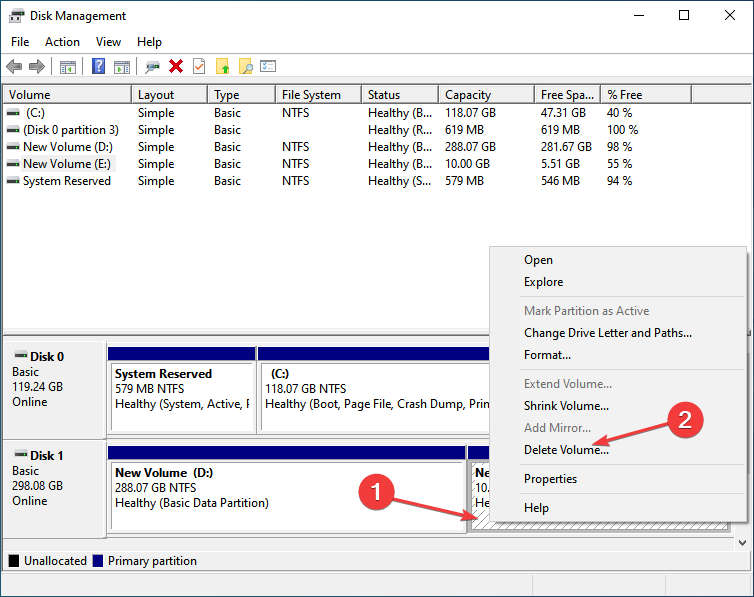
Task: Click the drive icon beside (C:) volume
Action: pyautogui.click(x=13, y=112)
